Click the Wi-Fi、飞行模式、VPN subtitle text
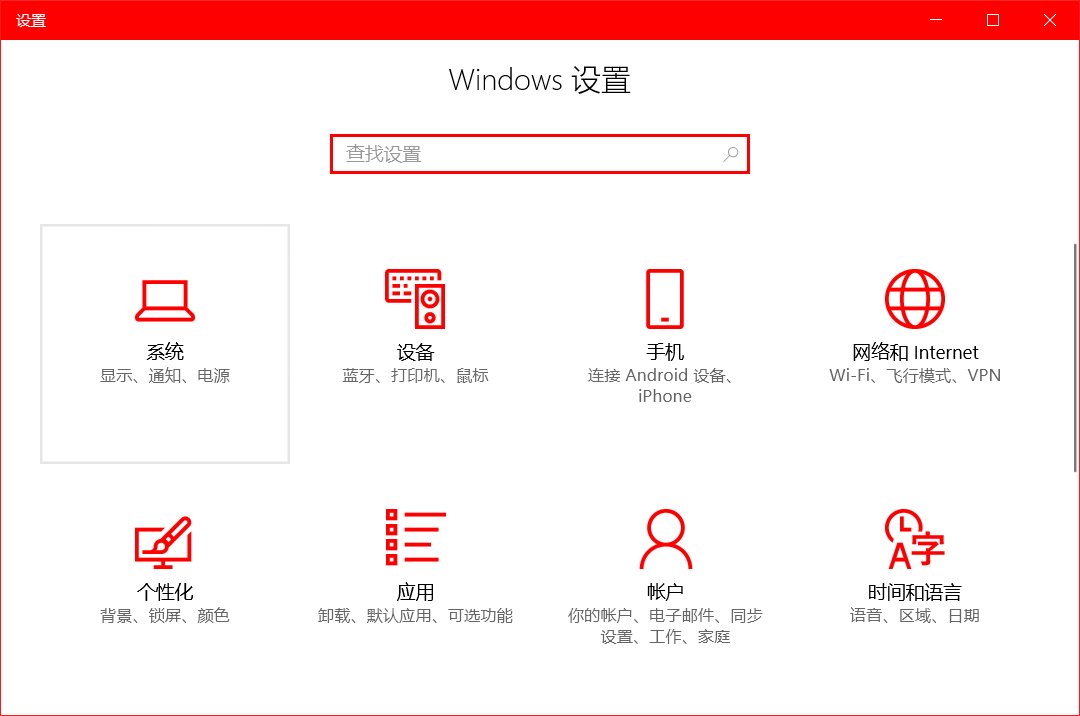This screenshot has width=1080, height=716. click(914, 375)
